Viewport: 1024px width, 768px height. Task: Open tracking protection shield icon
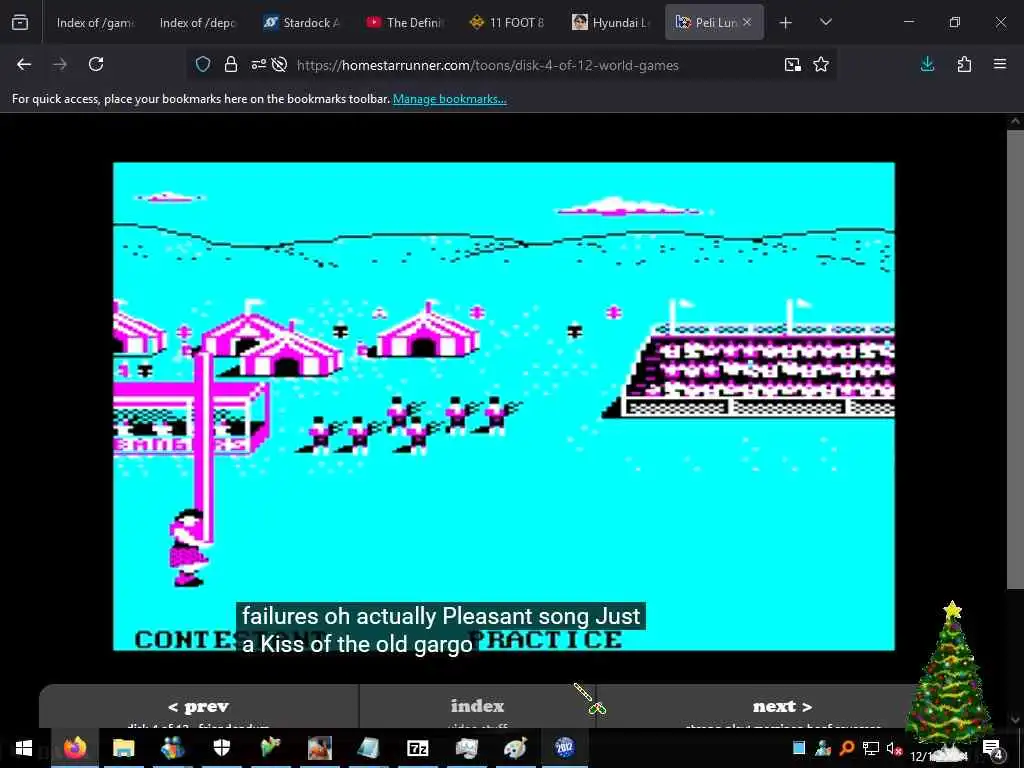203,64
